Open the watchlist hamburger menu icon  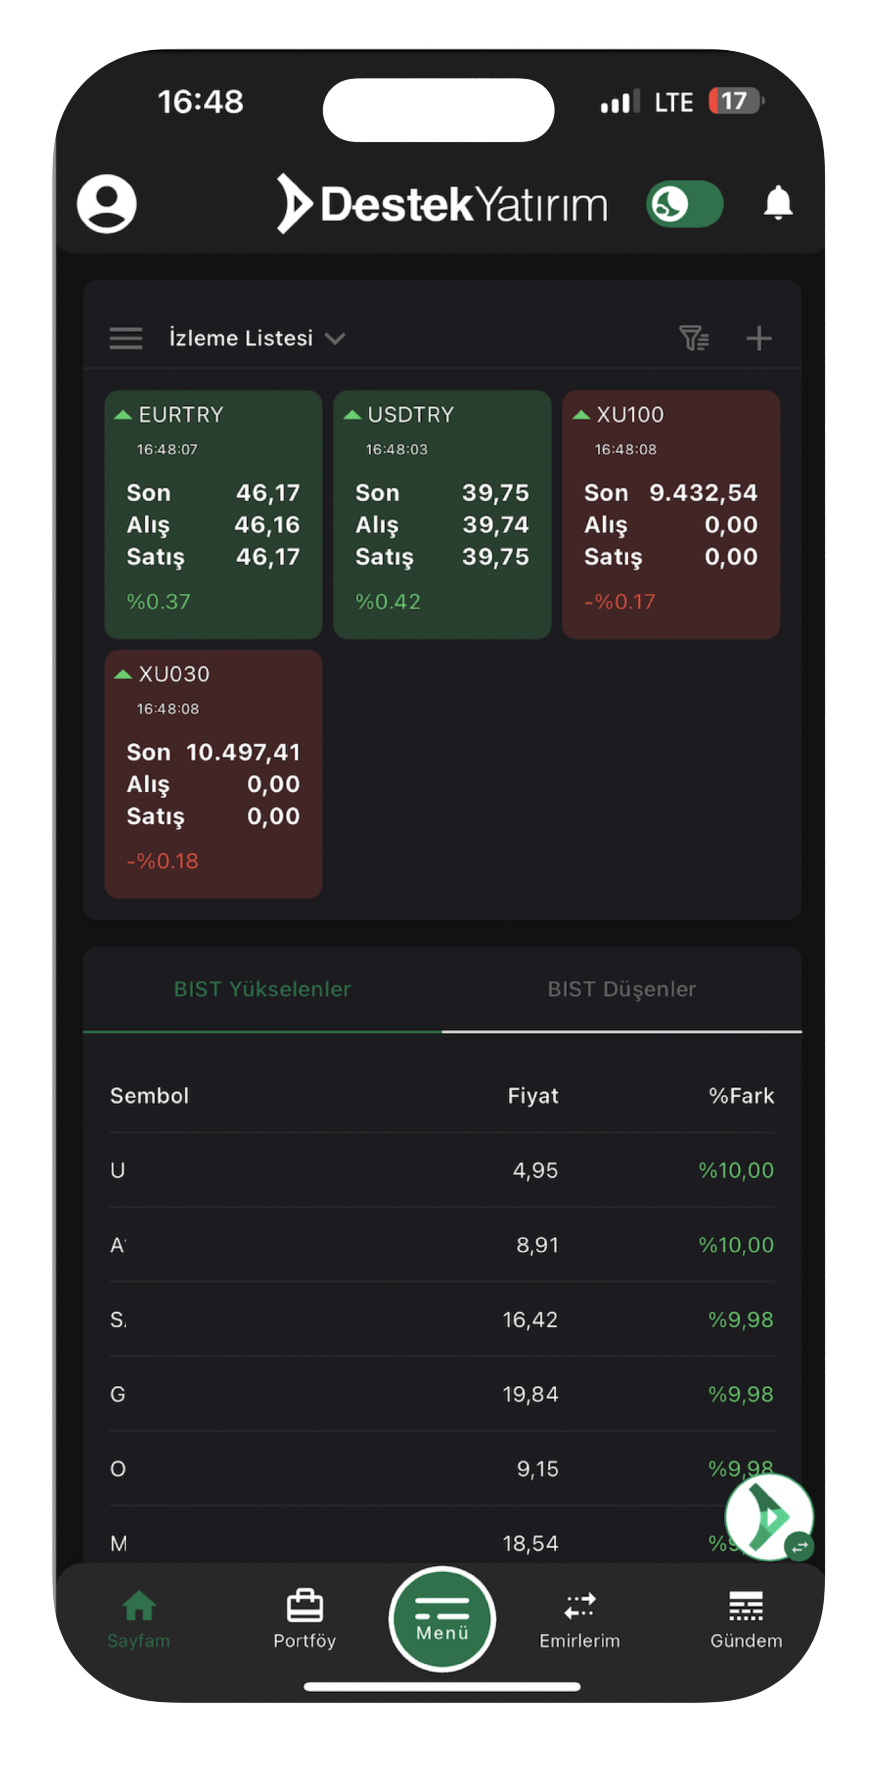point(126,338)
